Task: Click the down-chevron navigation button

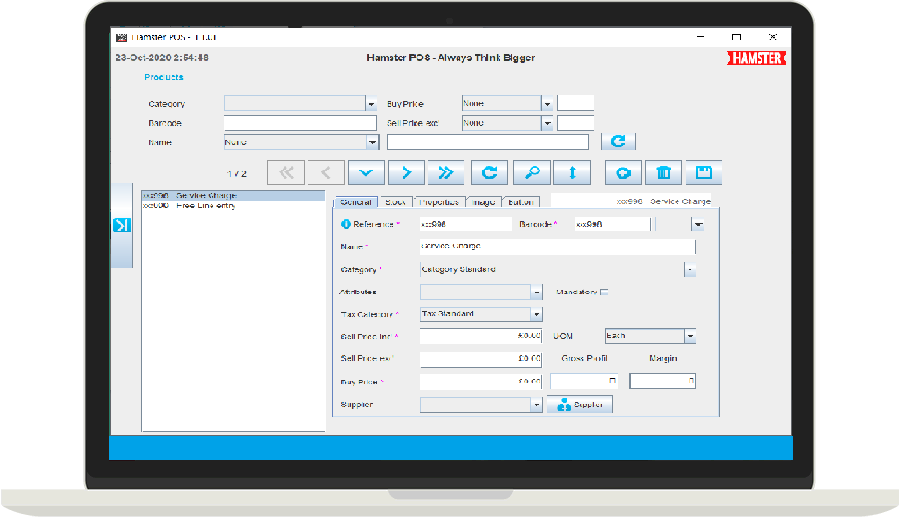Action: tap(366, 173)
